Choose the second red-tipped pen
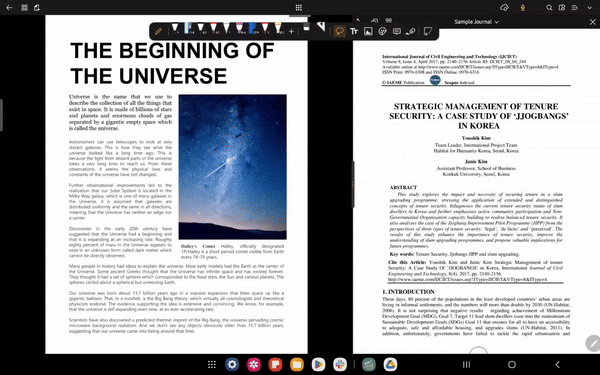The width and height of the screenshot is (600, 375). coord(265,28)
